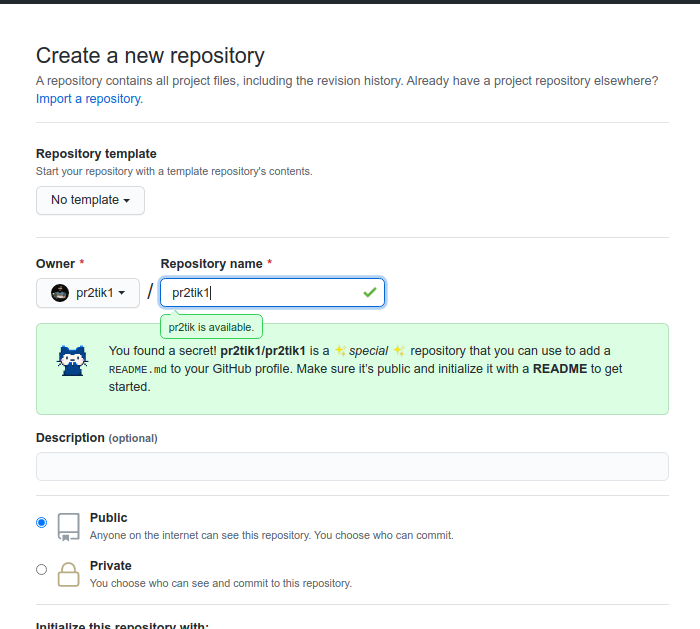Click 'Start your repository with a template' description
This screenshot has width=700, height=629.
coord(174,171)
